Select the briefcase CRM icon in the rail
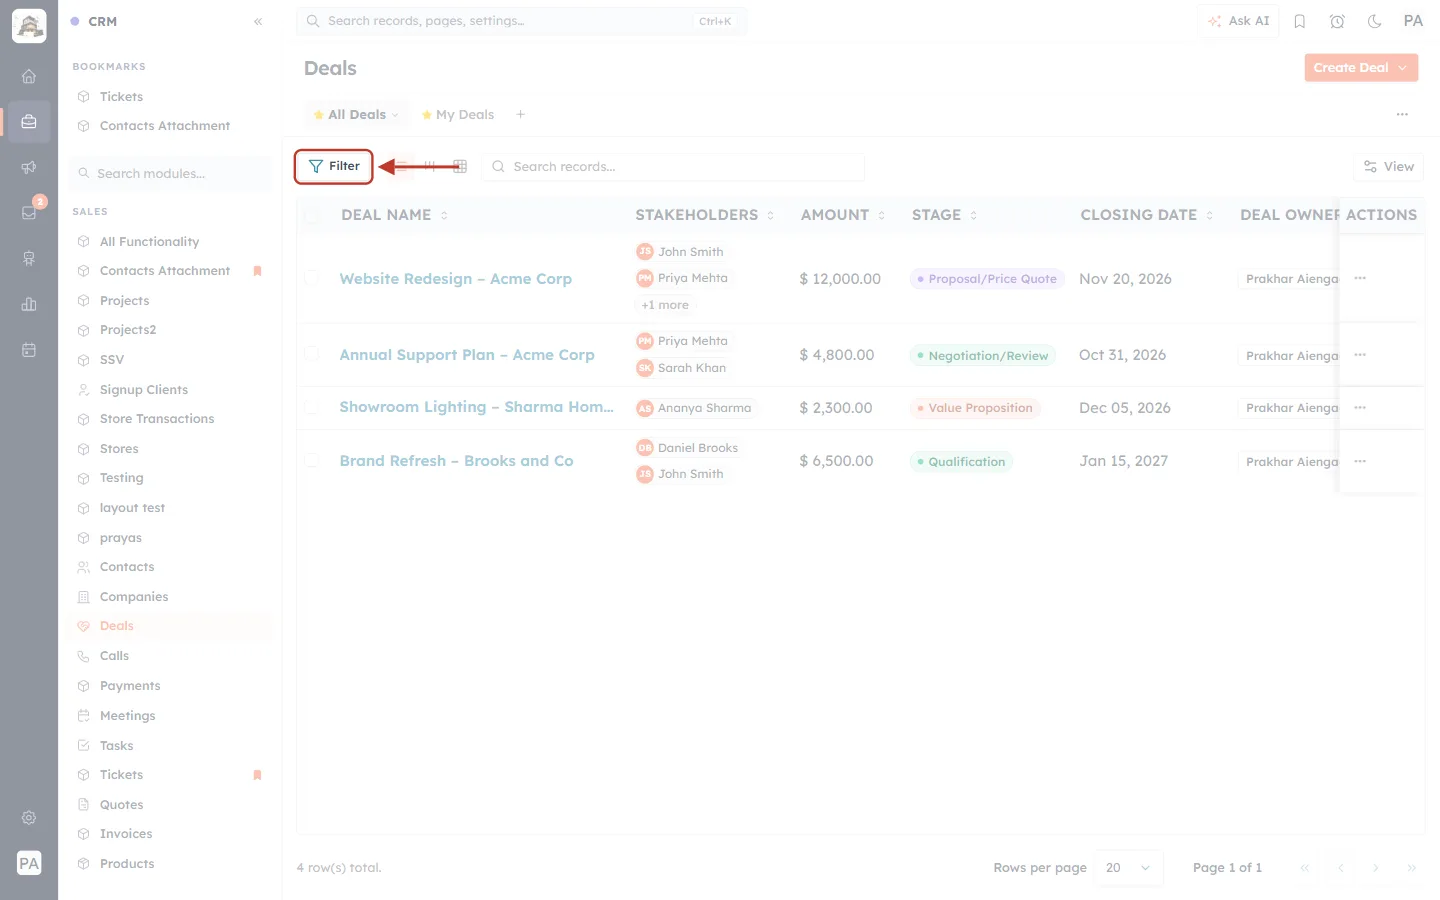Image resolution: width=1440 pixels, height=900 pixels. tap(29, 122)
